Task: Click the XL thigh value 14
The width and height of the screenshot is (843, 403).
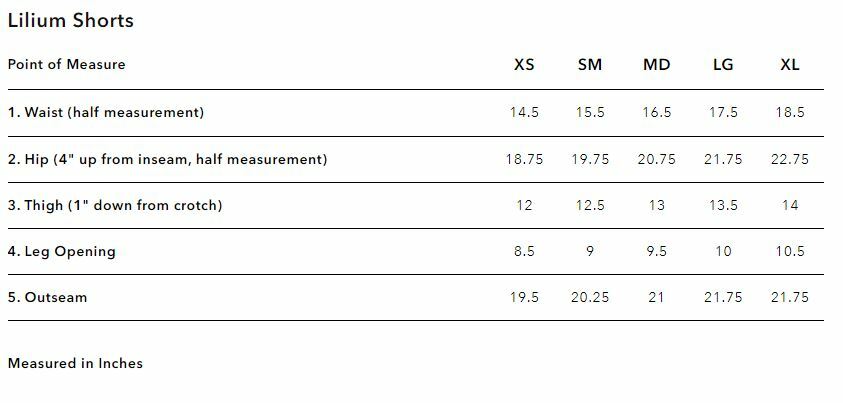Action: coord(789,205)
